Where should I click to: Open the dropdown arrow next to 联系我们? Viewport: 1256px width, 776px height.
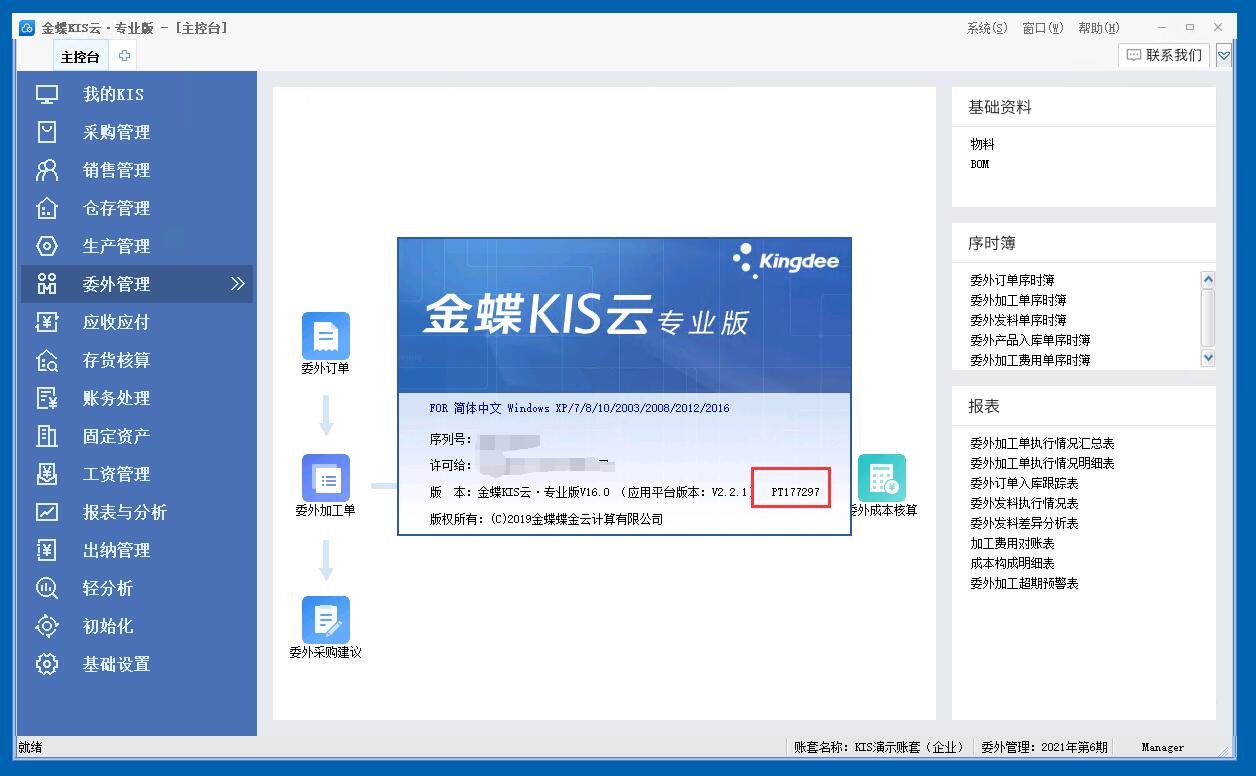(1224, 57)
